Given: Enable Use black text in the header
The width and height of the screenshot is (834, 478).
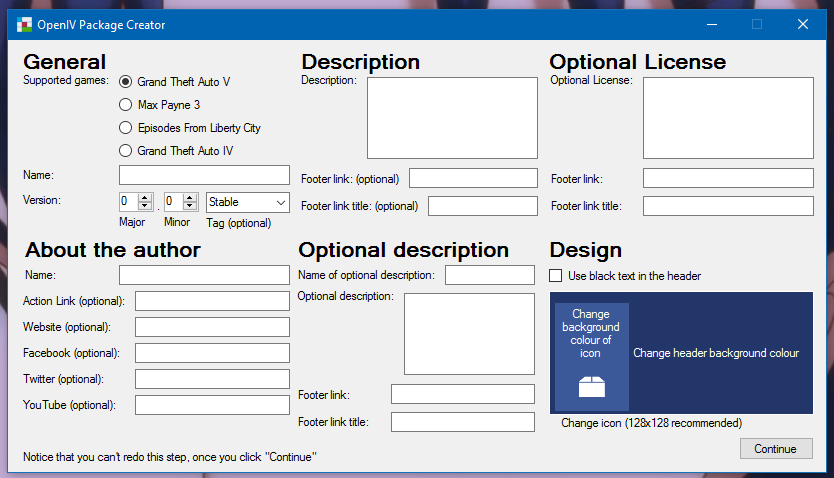Looking at the screenshot, I should coord(558,276).
